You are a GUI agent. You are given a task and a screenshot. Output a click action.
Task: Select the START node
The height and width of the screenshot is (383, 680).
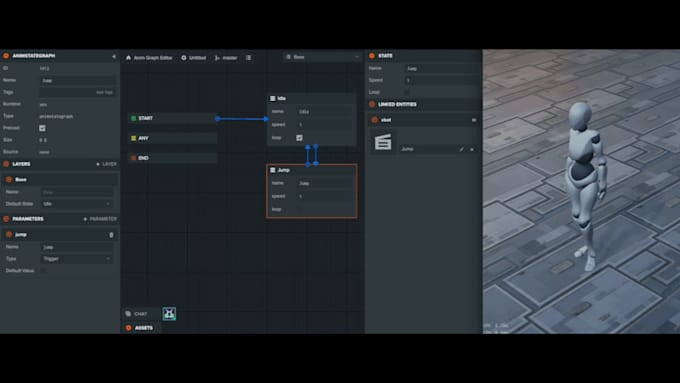point(173,118)
